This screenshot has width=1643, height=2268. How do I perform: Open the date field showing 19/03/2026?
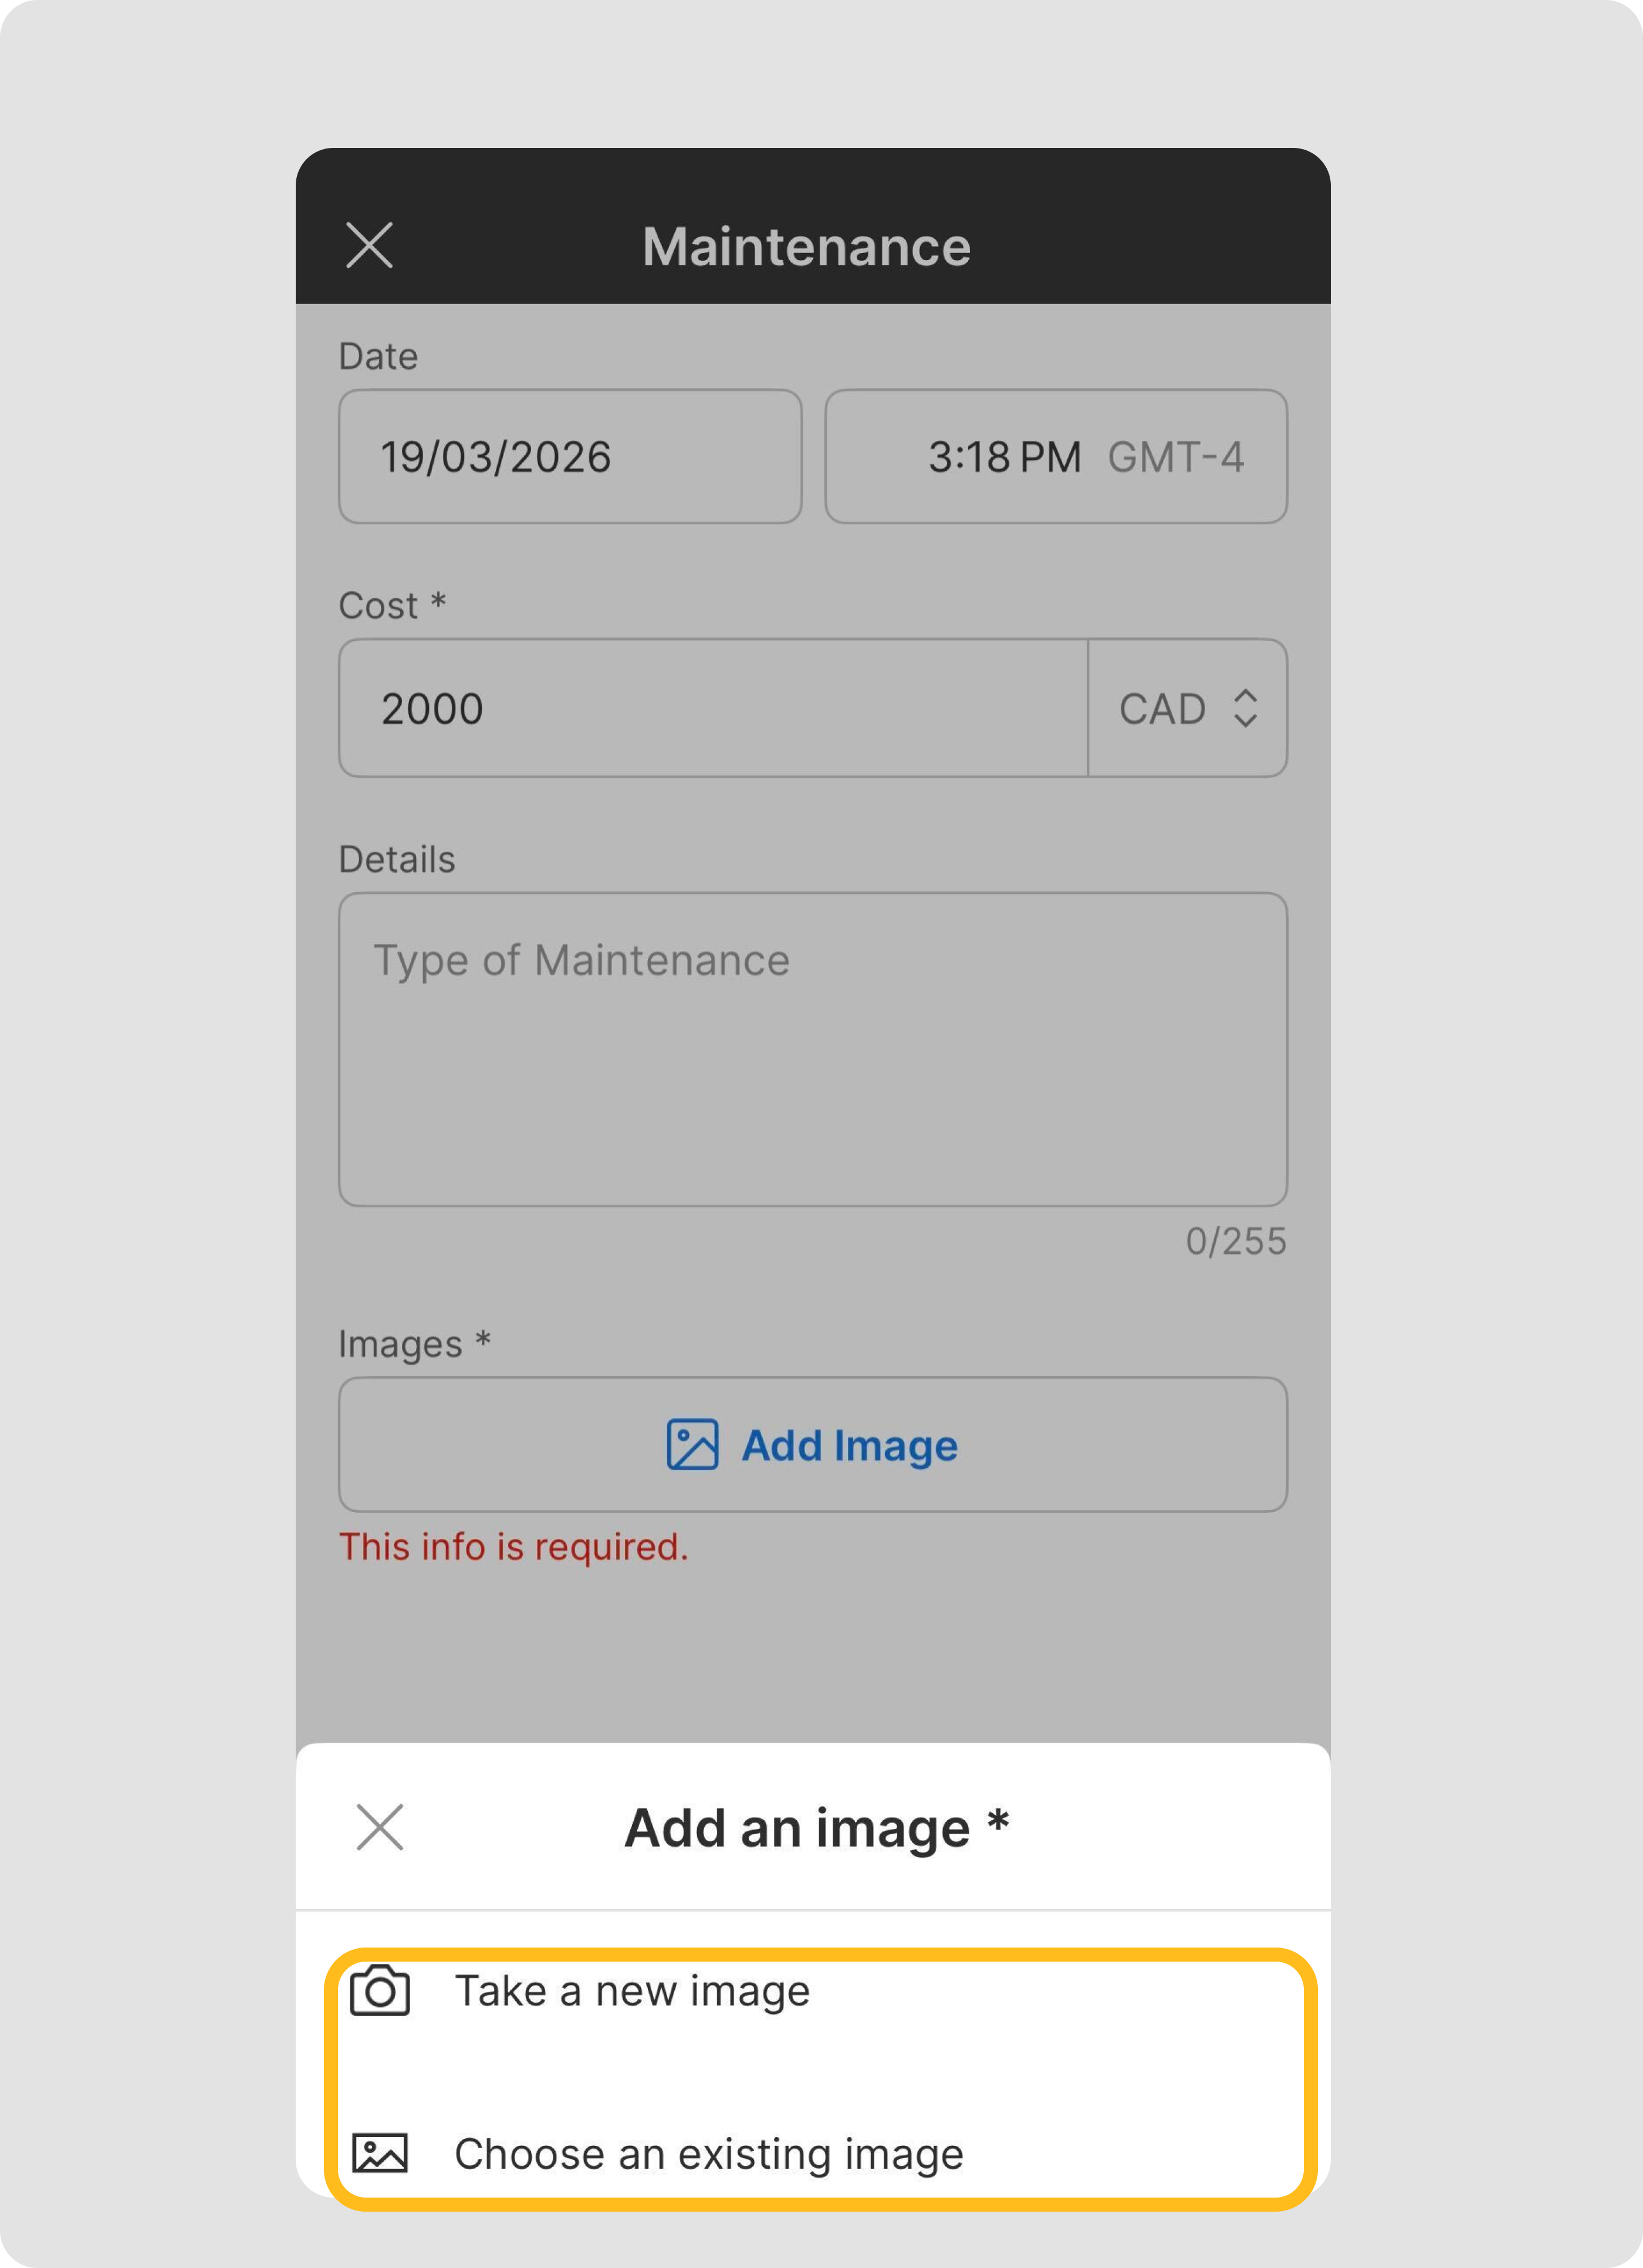[570, 457]
